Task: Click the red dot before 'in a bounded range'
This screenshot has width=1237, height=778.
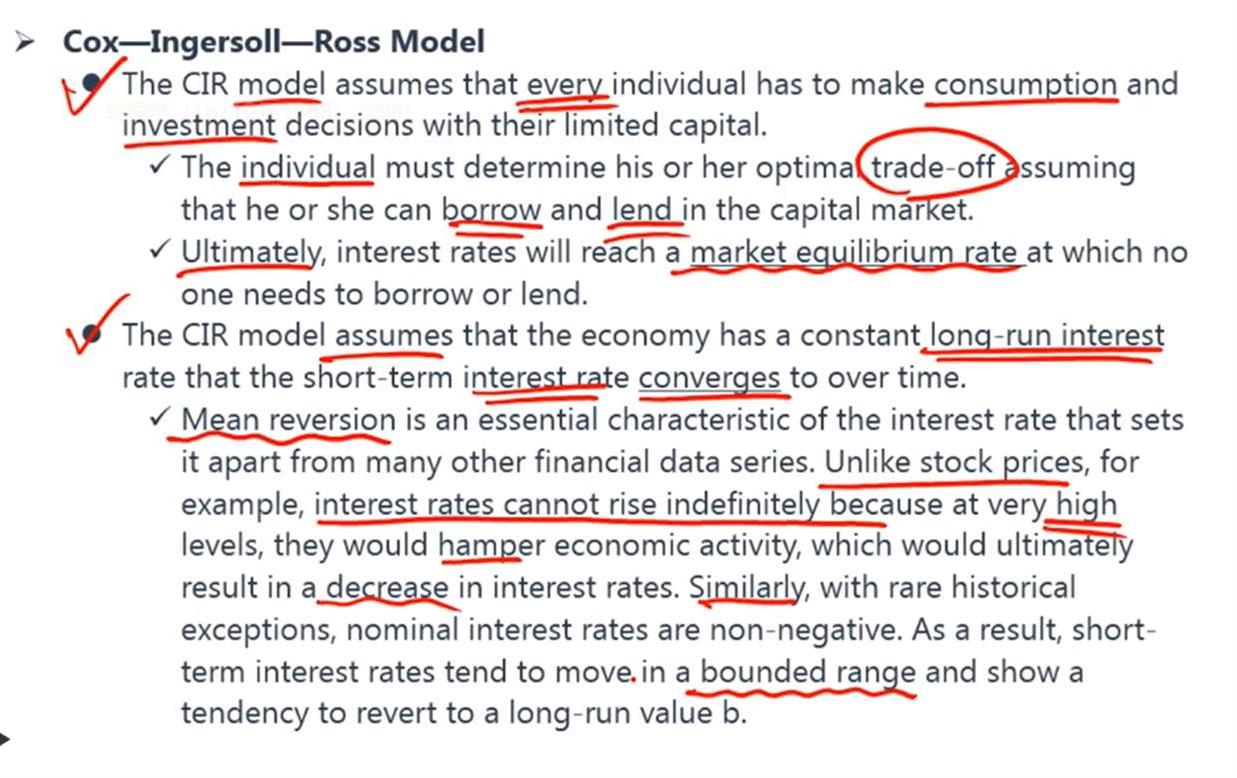Action: coord(634,678)
